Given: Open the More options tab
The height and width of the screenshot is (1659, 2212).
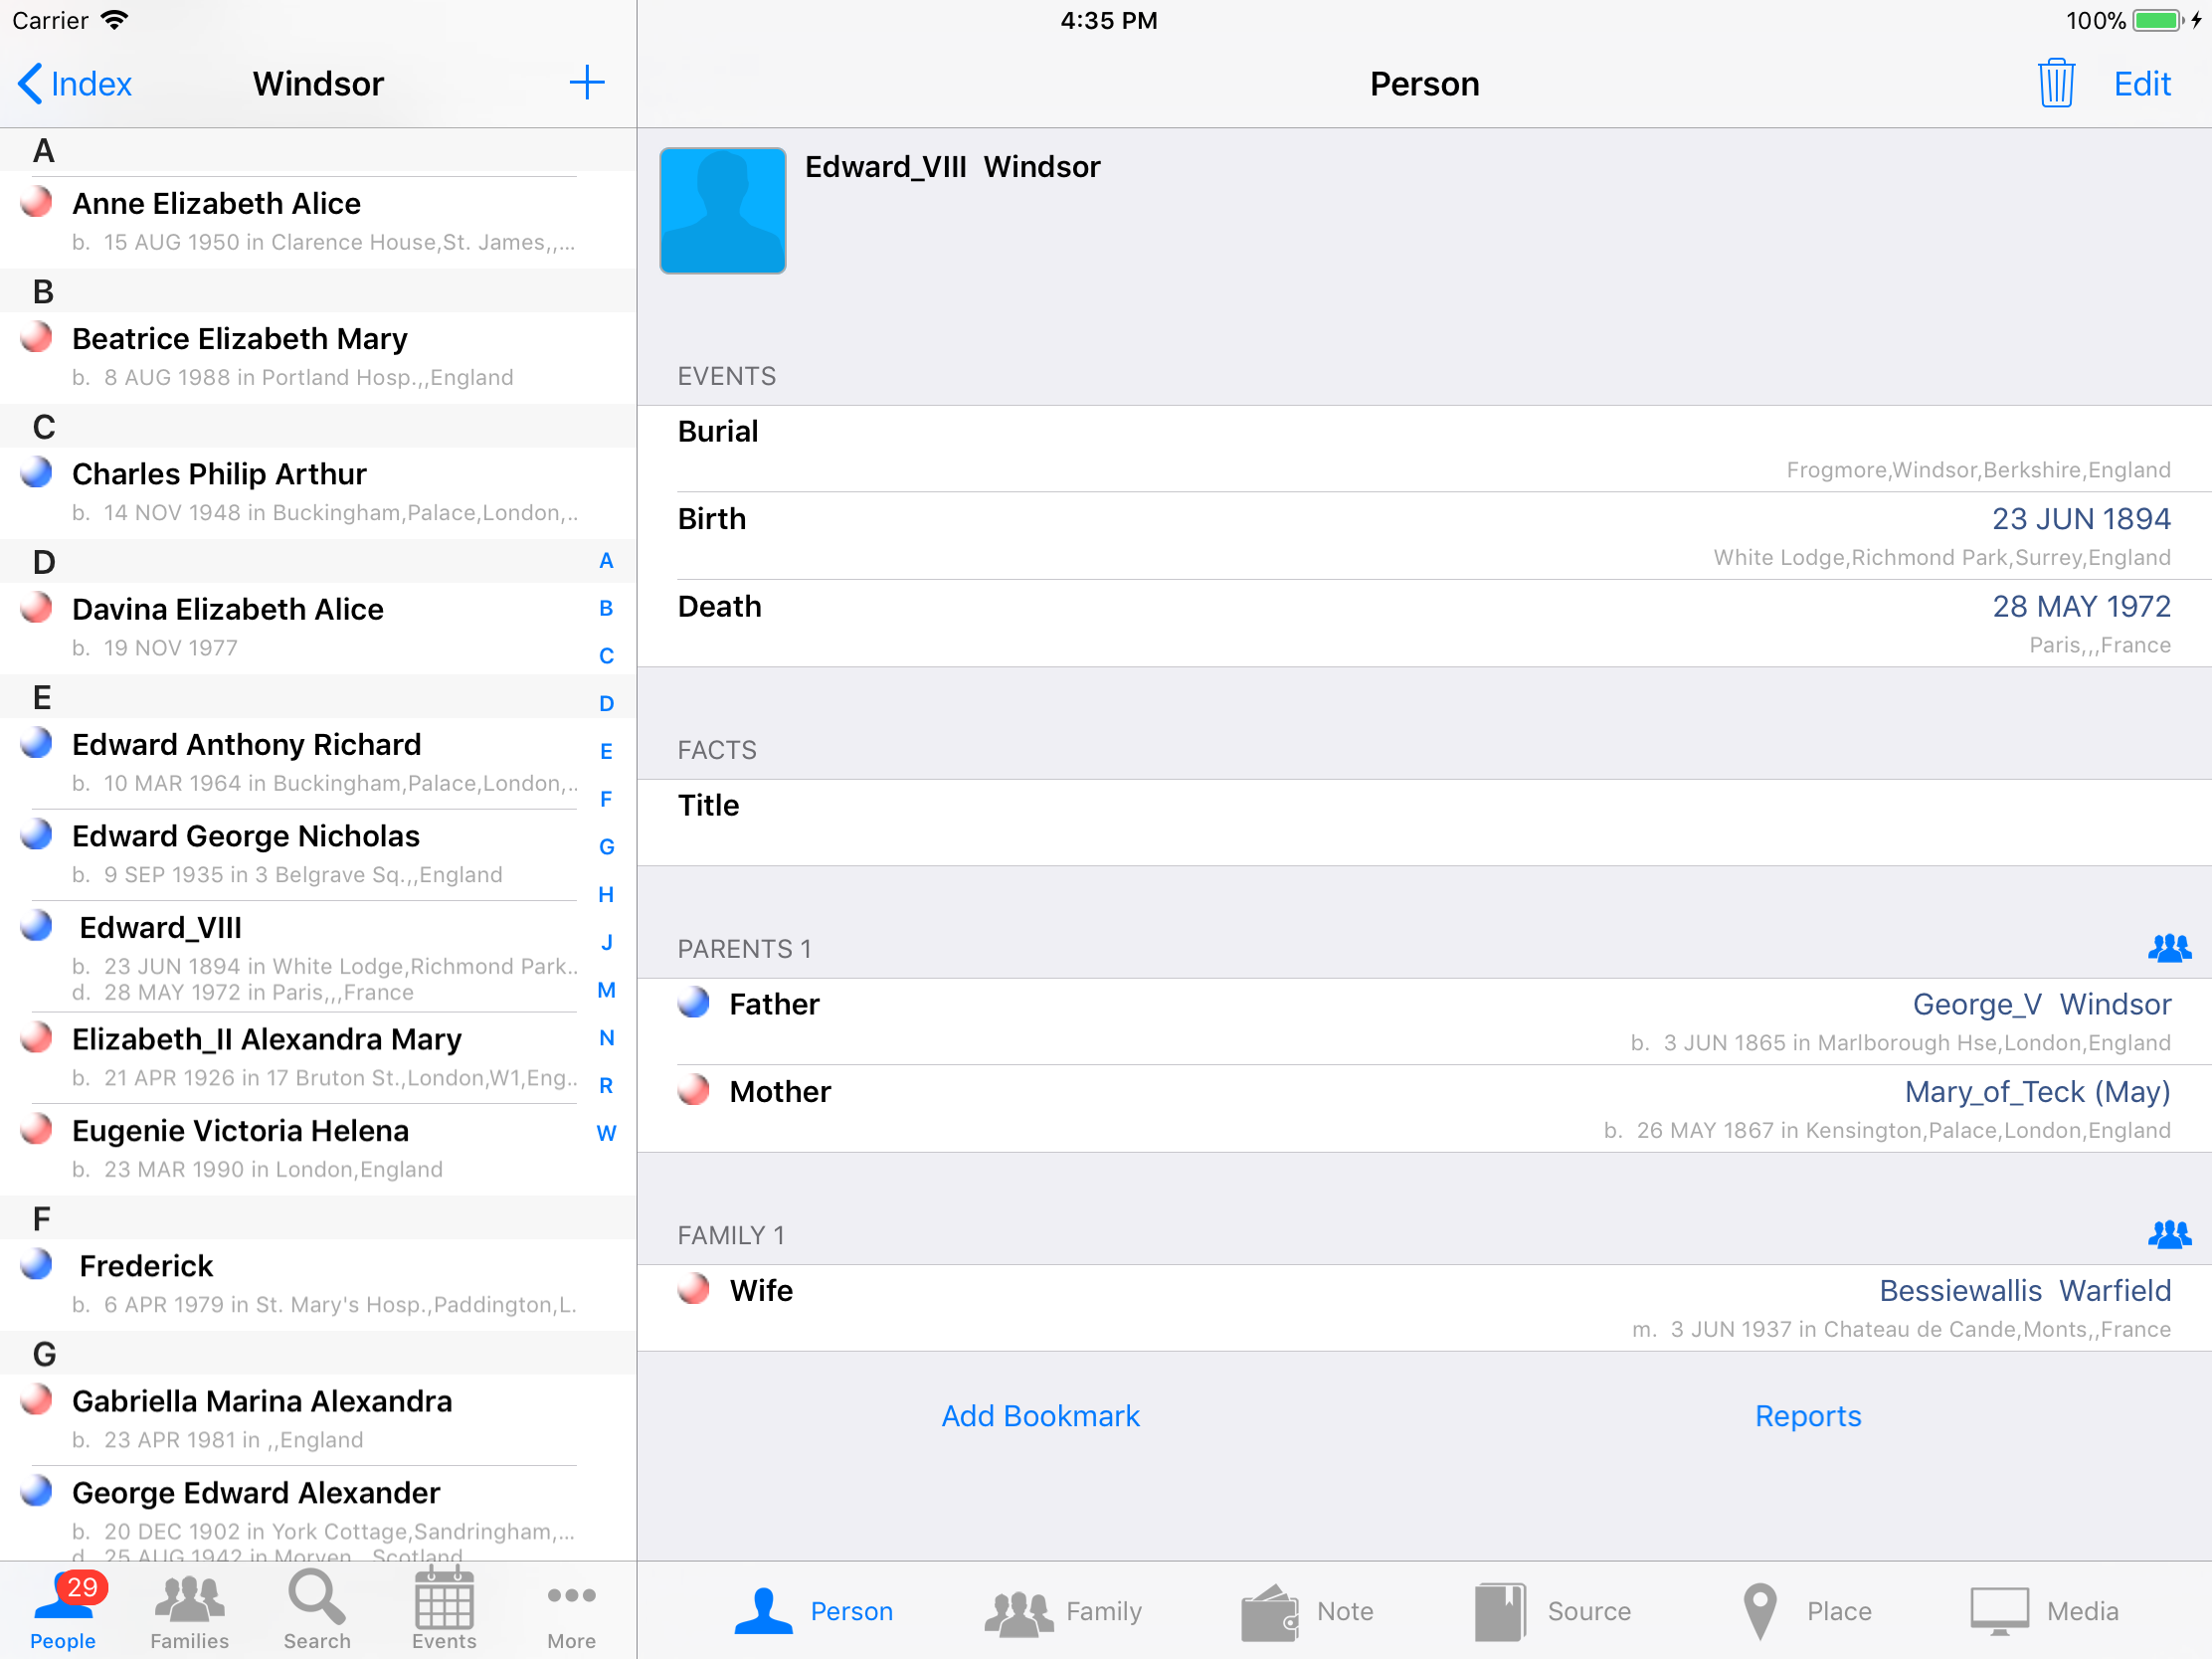Looking at the screenshot, I should click(571, 1610).
